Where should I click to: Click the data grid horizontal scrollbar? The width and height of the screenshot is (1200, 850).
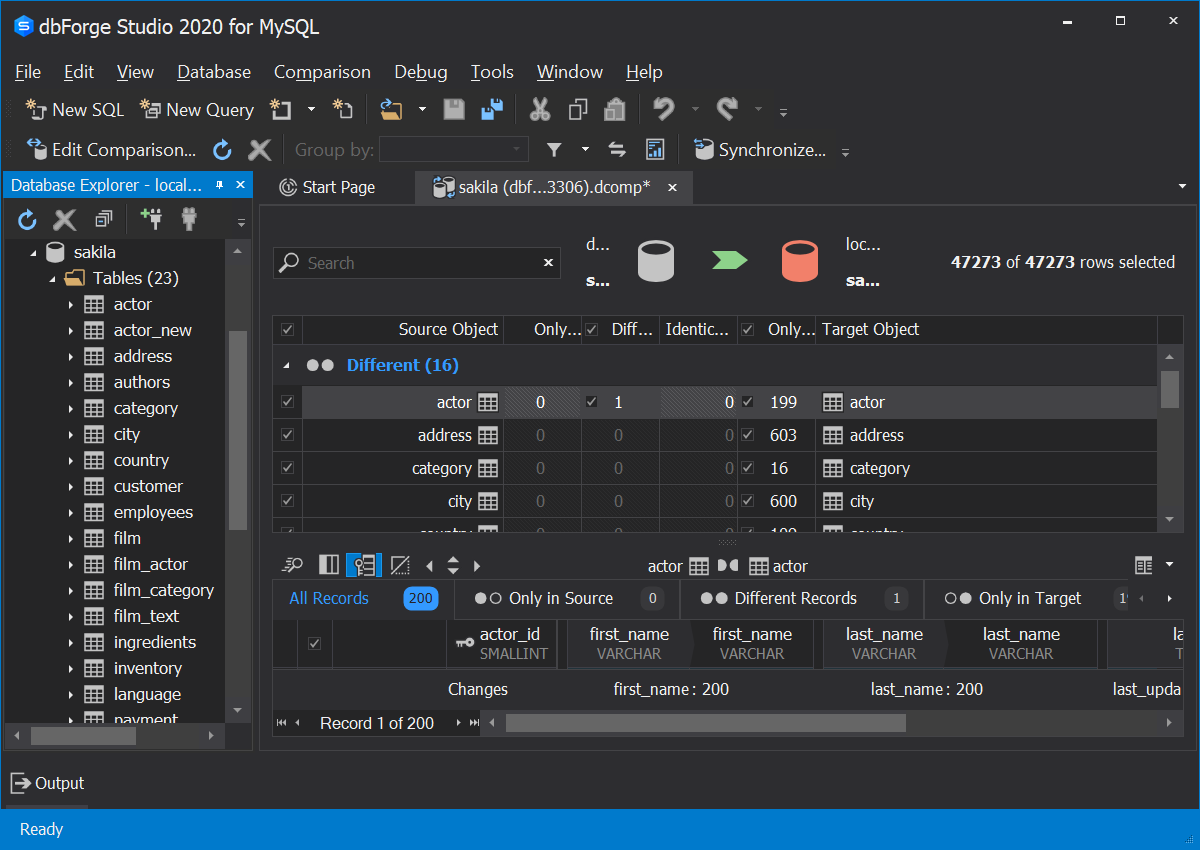[705, 723]
